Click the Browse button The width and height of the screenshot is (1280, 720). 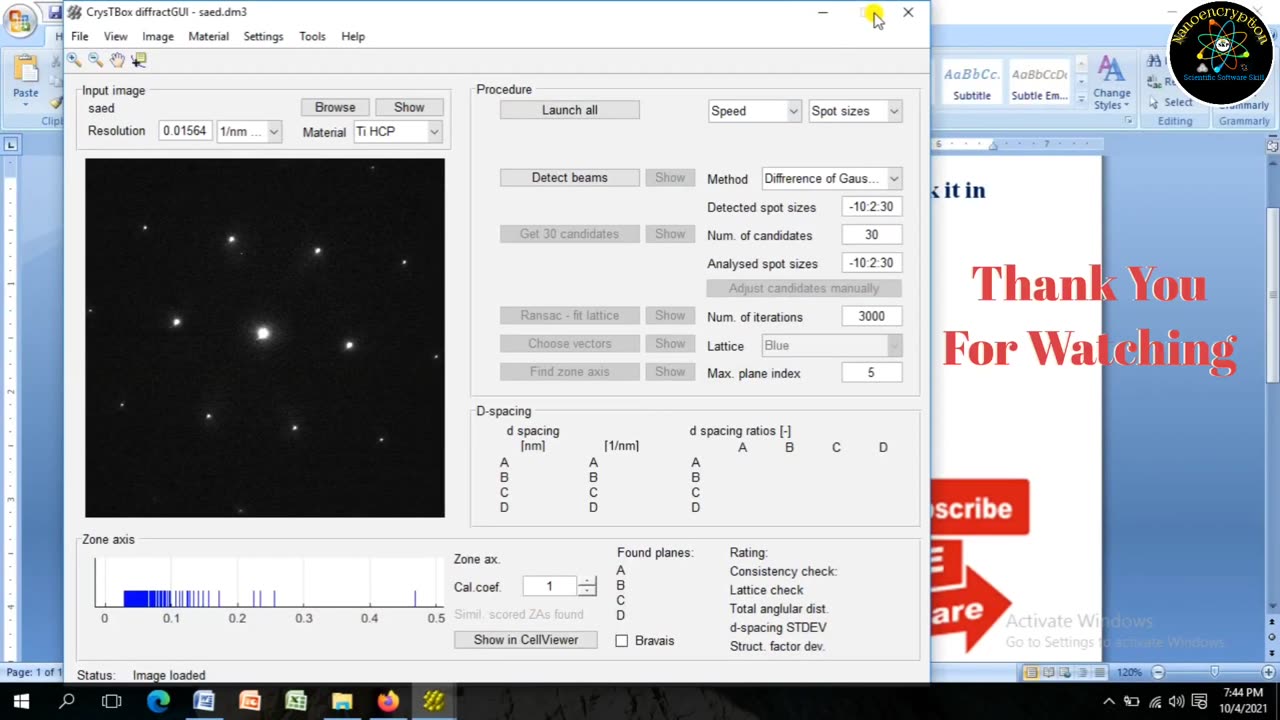(335, 107)
